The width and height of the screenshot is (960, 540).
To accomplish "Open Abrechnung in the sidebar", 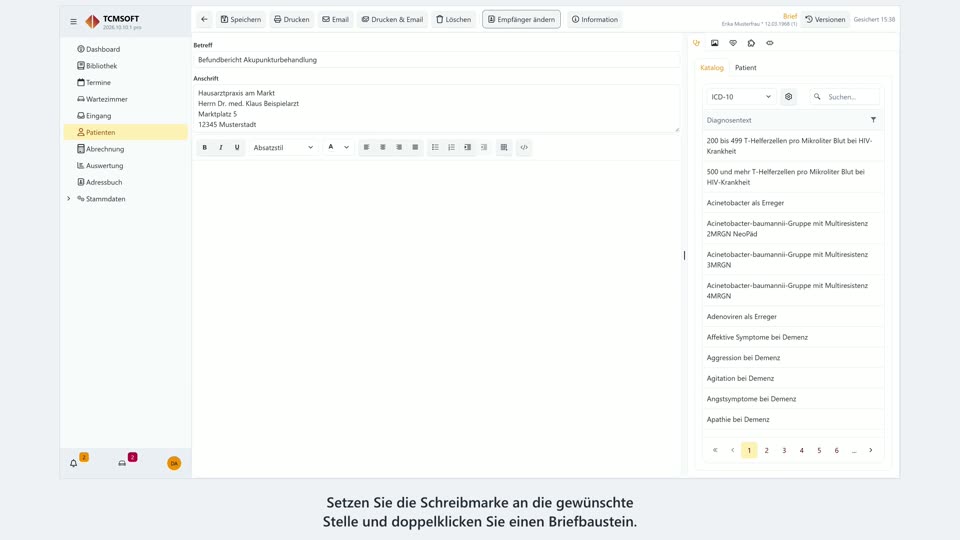I will pyautogui.click(x=126, y=149).
